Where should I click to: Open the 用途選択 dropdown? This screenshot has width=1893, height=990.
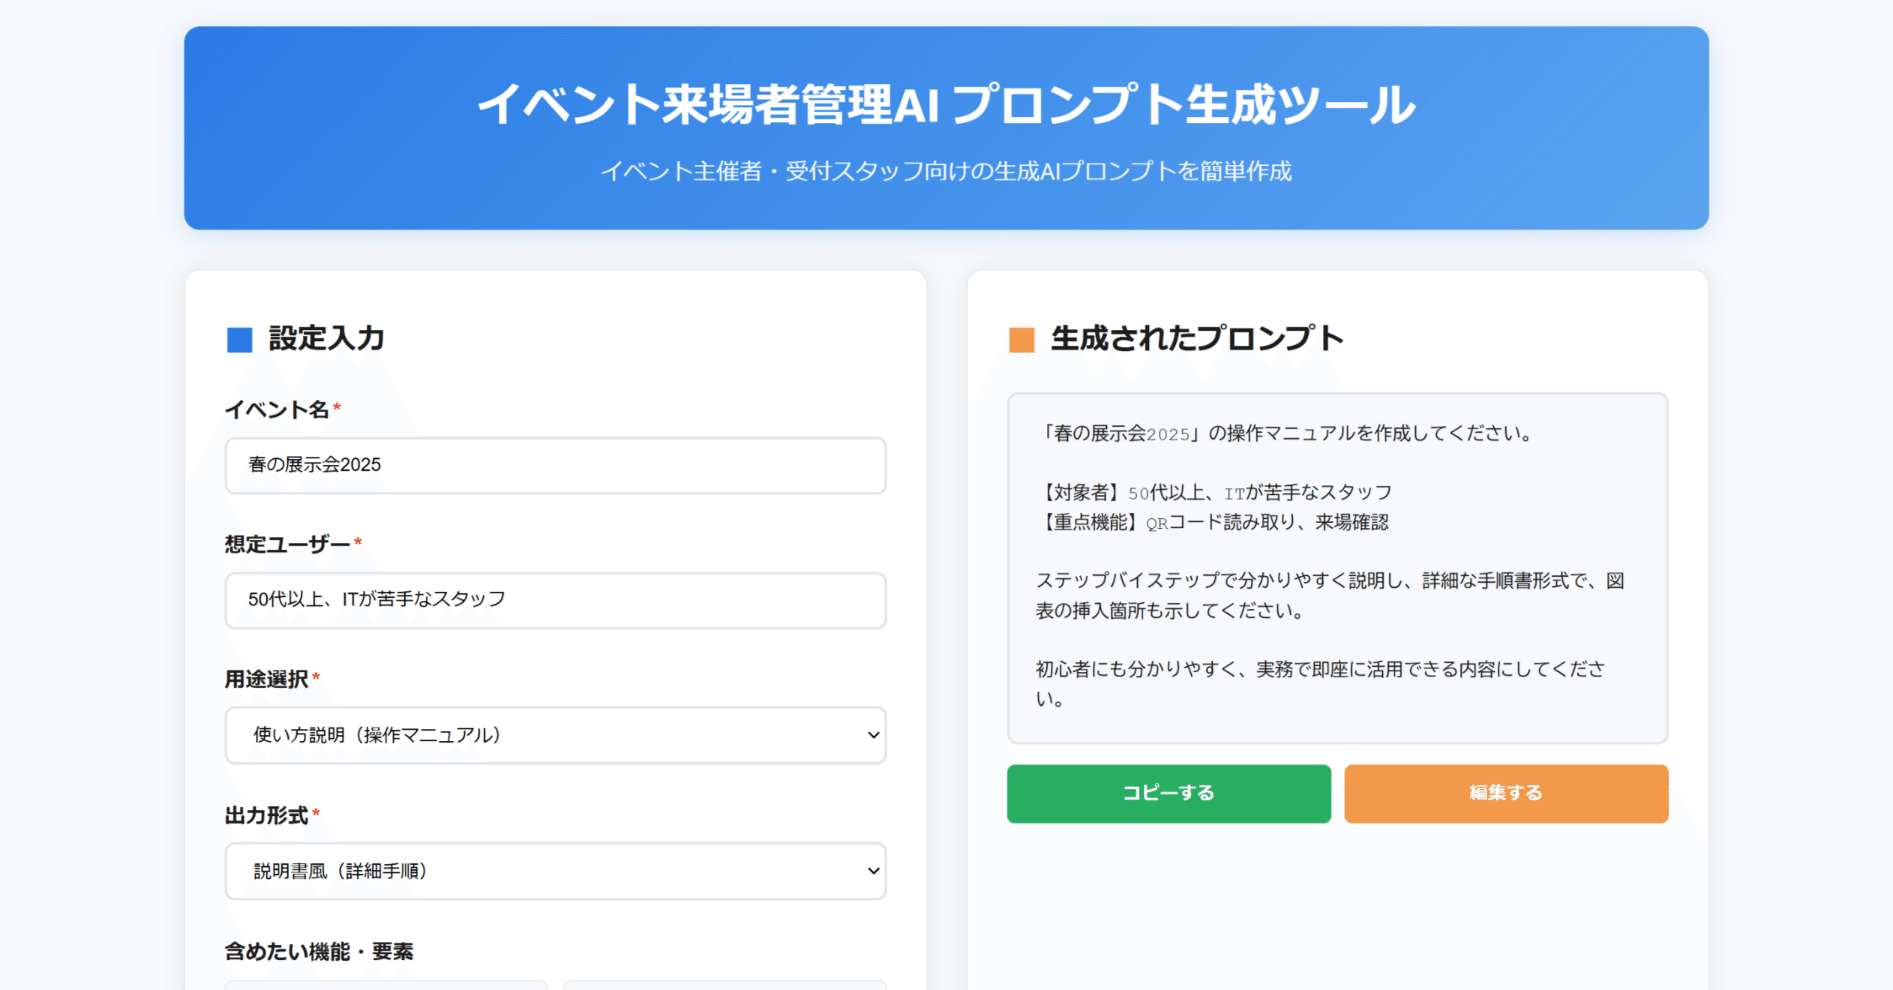point(555,735)
